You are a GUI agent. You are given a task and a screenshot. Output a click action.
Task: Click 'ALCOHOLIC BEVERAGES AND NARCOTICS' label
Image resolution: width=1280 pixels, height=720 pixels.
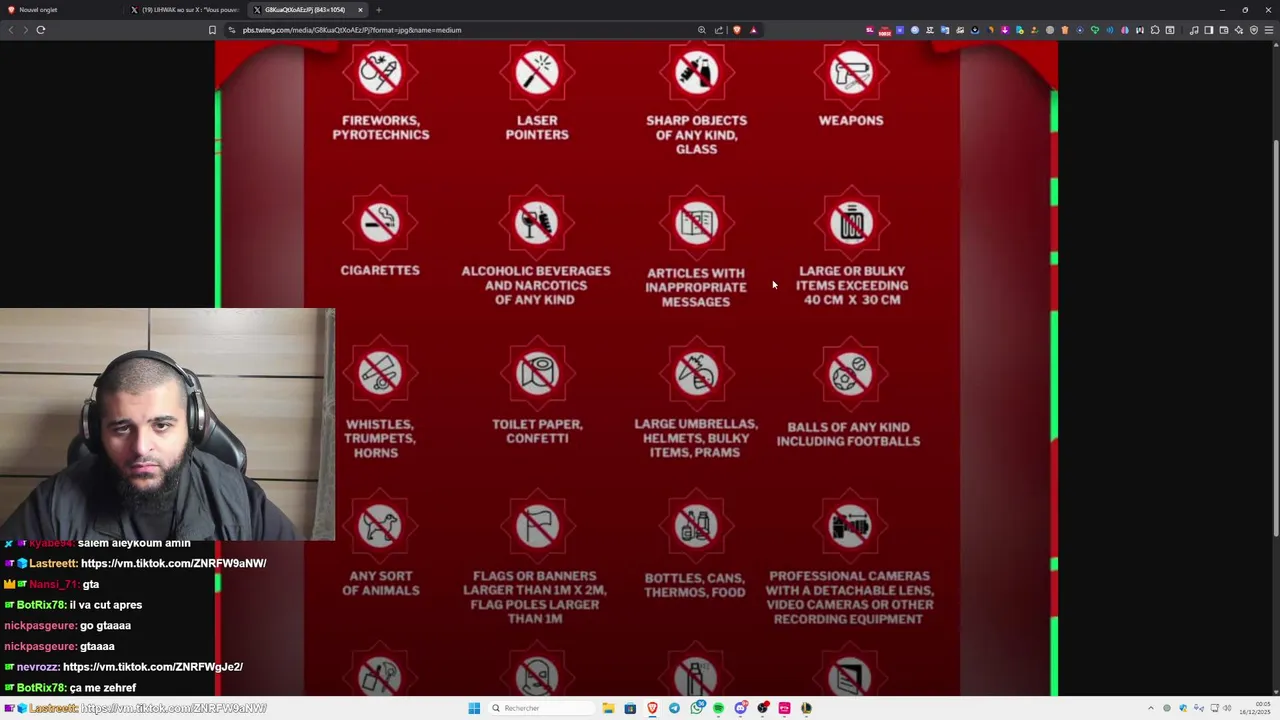[x=536, y=285]
